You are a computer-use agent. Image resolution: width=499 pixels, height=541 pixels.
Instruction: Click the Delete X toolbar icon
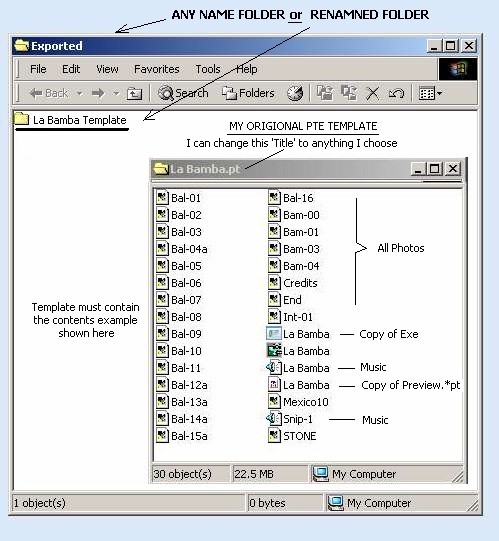(x=372, y=93)
